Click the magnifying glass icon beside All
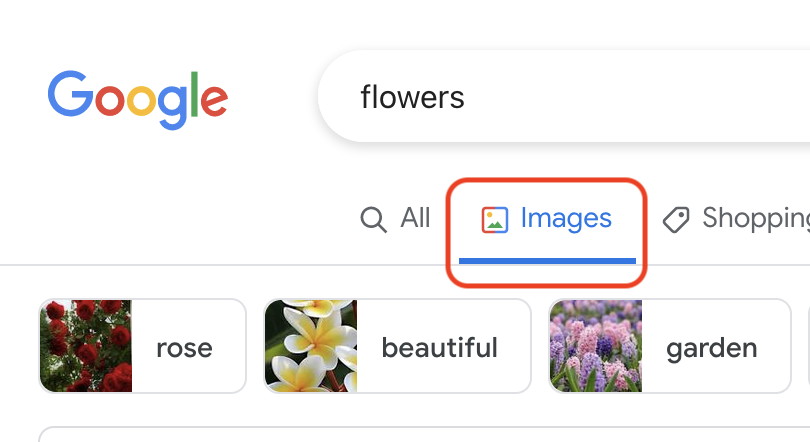The height and width of the screenshot is (442, 810). 373,219
